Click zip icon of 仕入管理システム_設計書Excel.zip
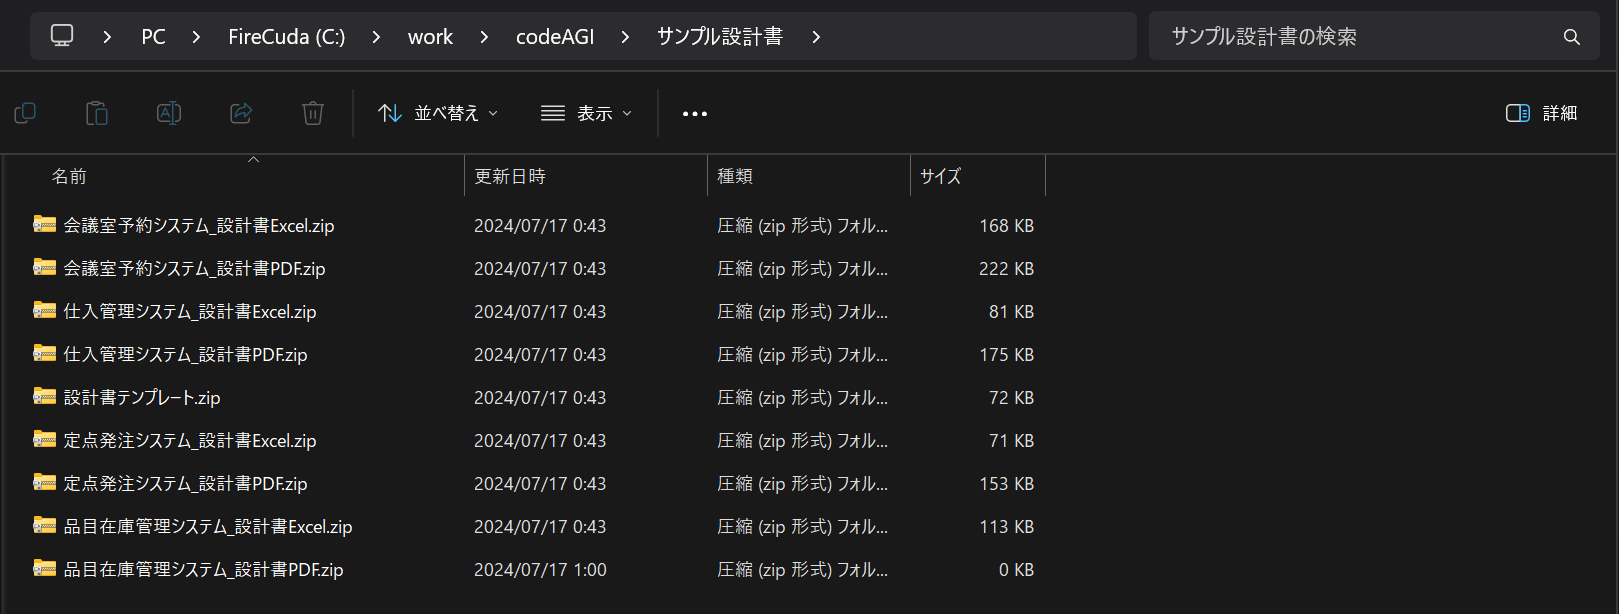 click(44, 310)
